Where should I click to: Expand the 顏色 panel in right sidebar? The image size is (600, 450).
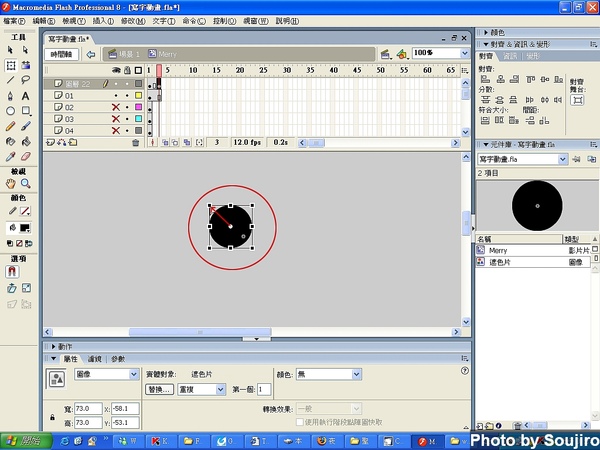pyautogui.click(x=496, y=32)
